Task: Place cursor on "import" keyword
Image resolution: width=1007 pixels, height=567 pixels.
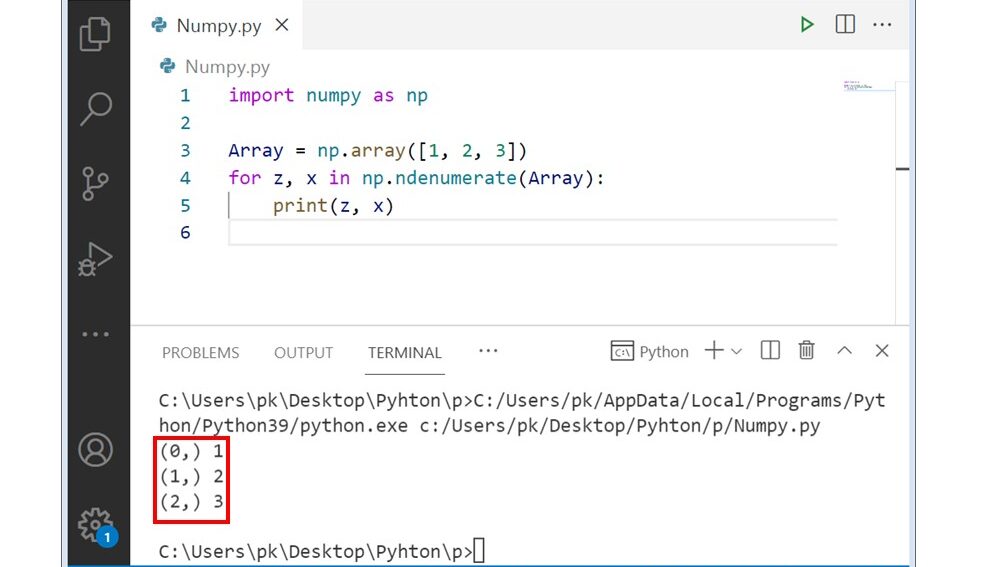Action: 261,96
